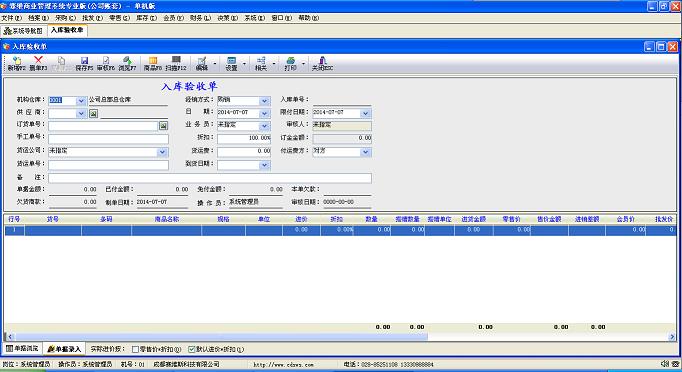Click into 手工单号 input field

coord(108,139)
